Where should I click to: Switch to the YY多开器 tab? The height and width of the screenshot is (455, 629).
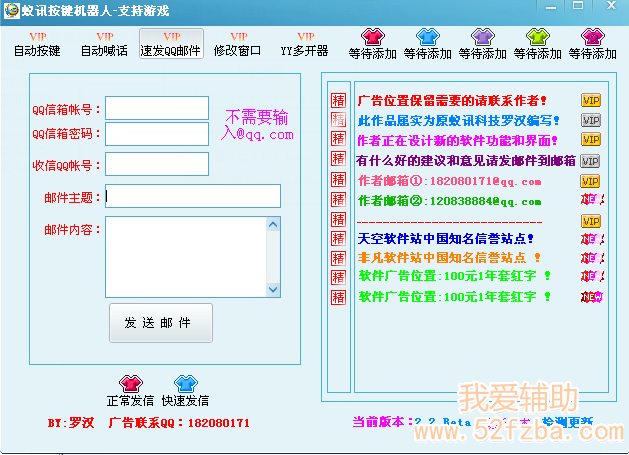pyautogui.click(x=305, y=44)
